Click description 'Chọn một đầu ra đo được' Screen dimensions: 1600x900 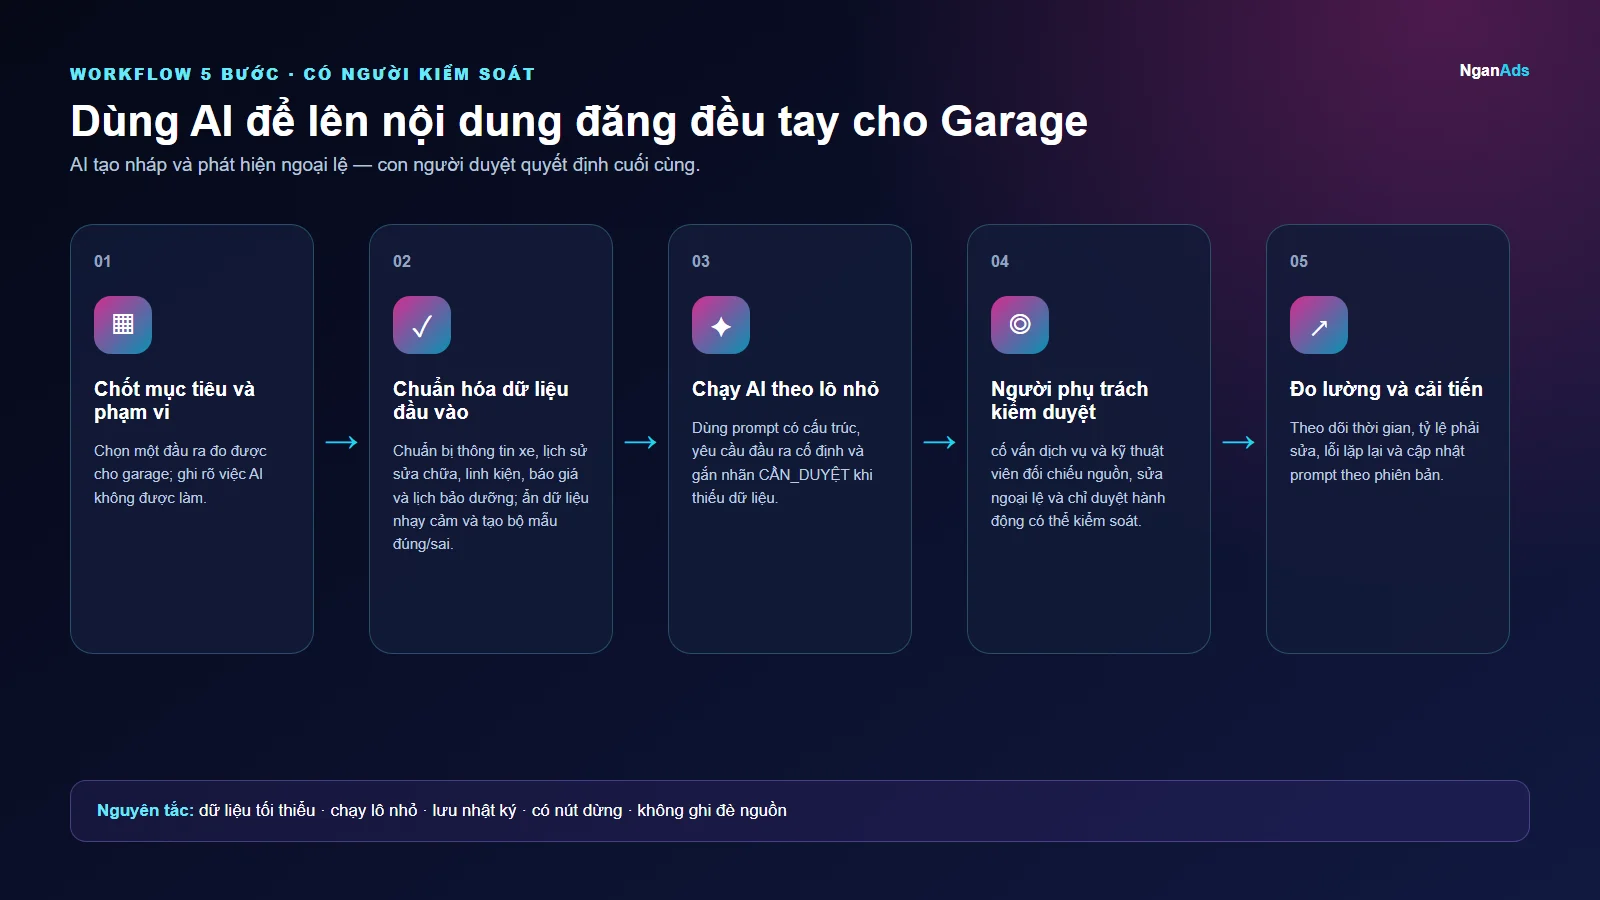click(180, 474)
